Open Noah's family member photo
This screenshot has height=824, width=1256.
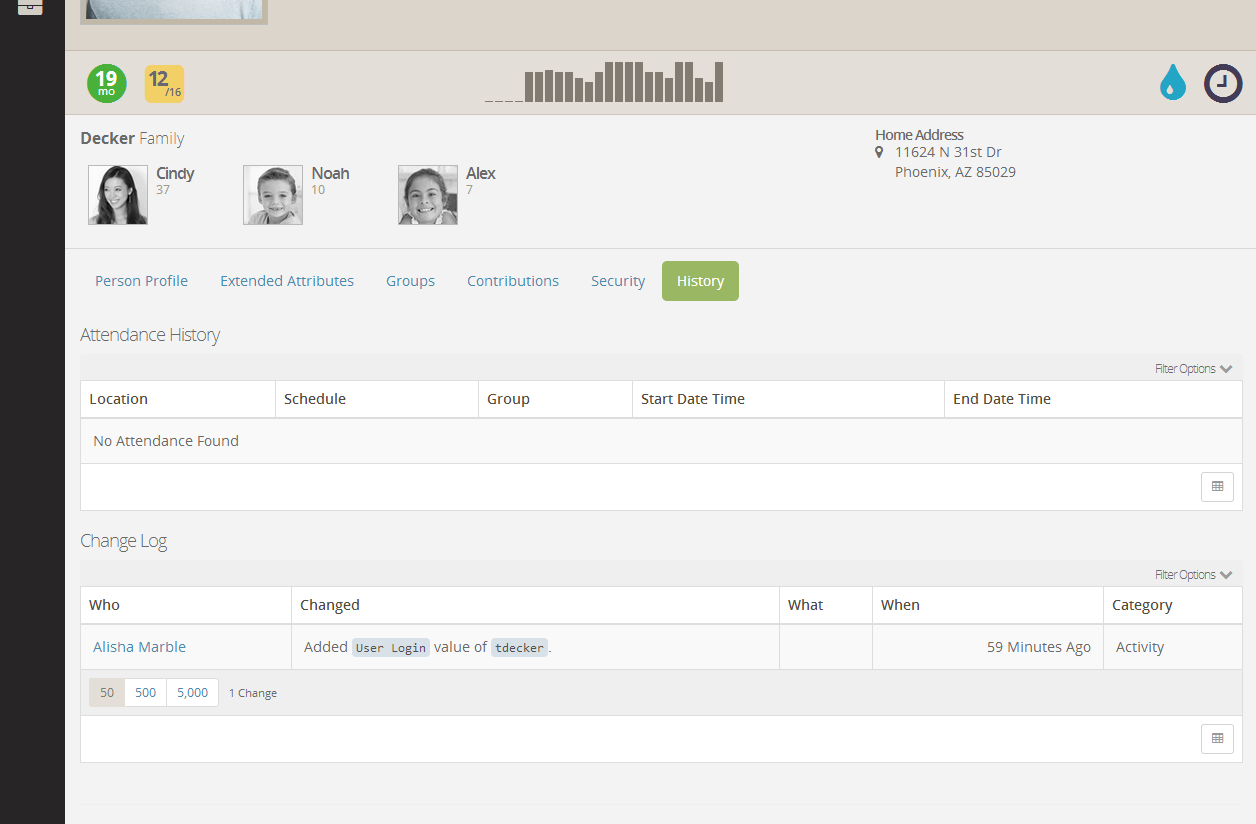point(273,195)
